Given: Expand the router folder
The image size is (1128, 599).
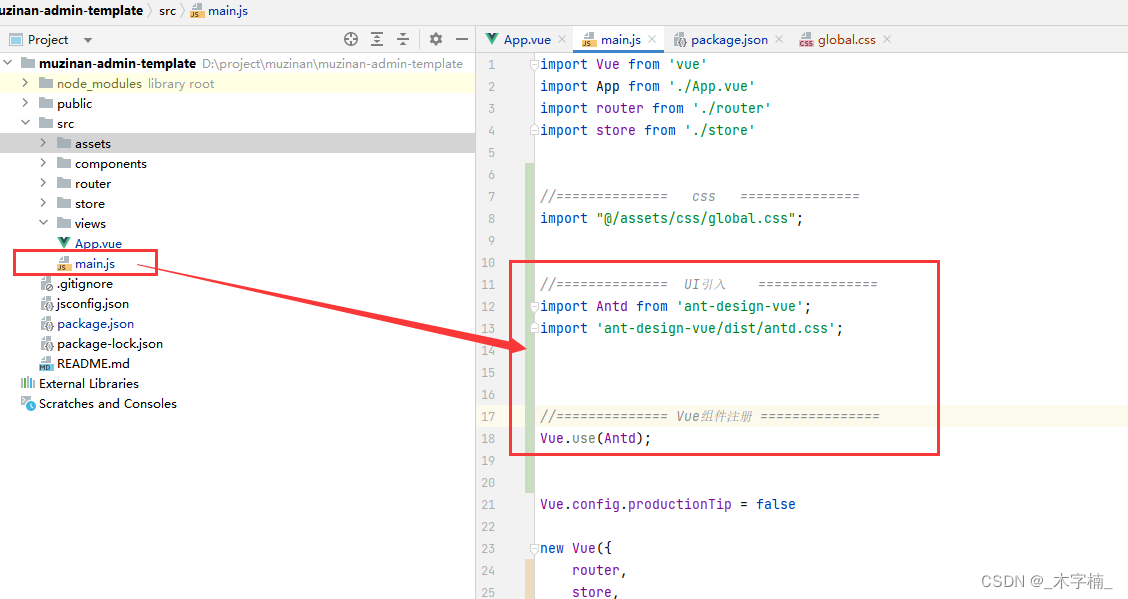Looking at the screenshot, I should coord(43,183).
